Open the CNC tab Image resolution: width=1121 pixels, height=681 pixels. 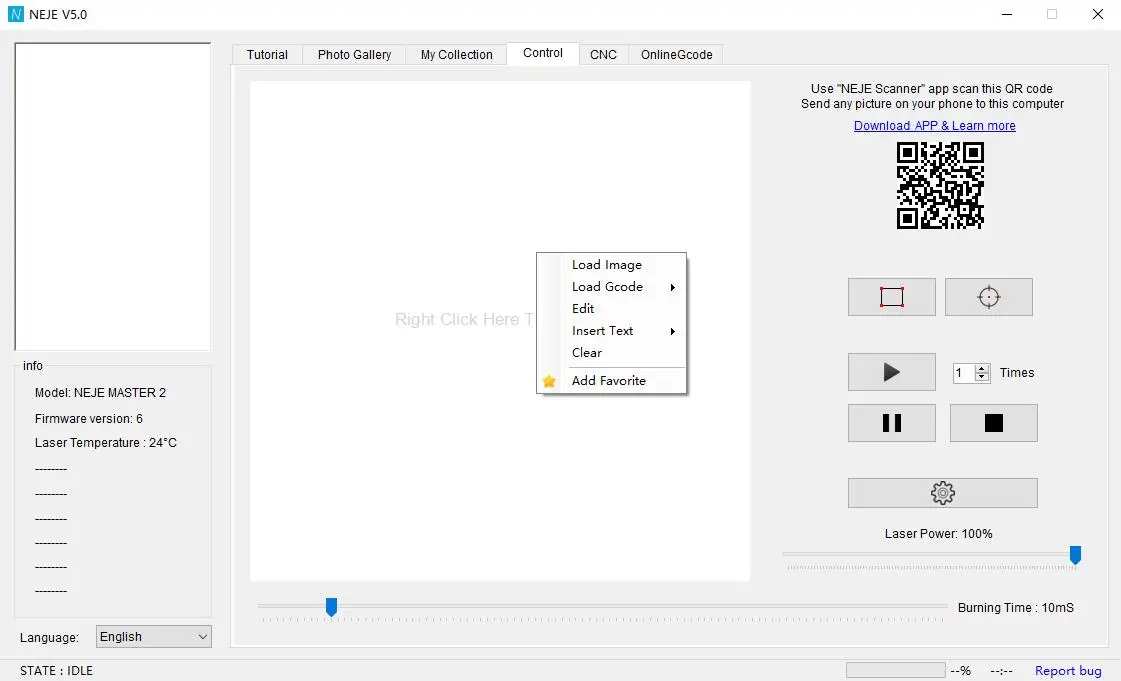tap(603, 55)
